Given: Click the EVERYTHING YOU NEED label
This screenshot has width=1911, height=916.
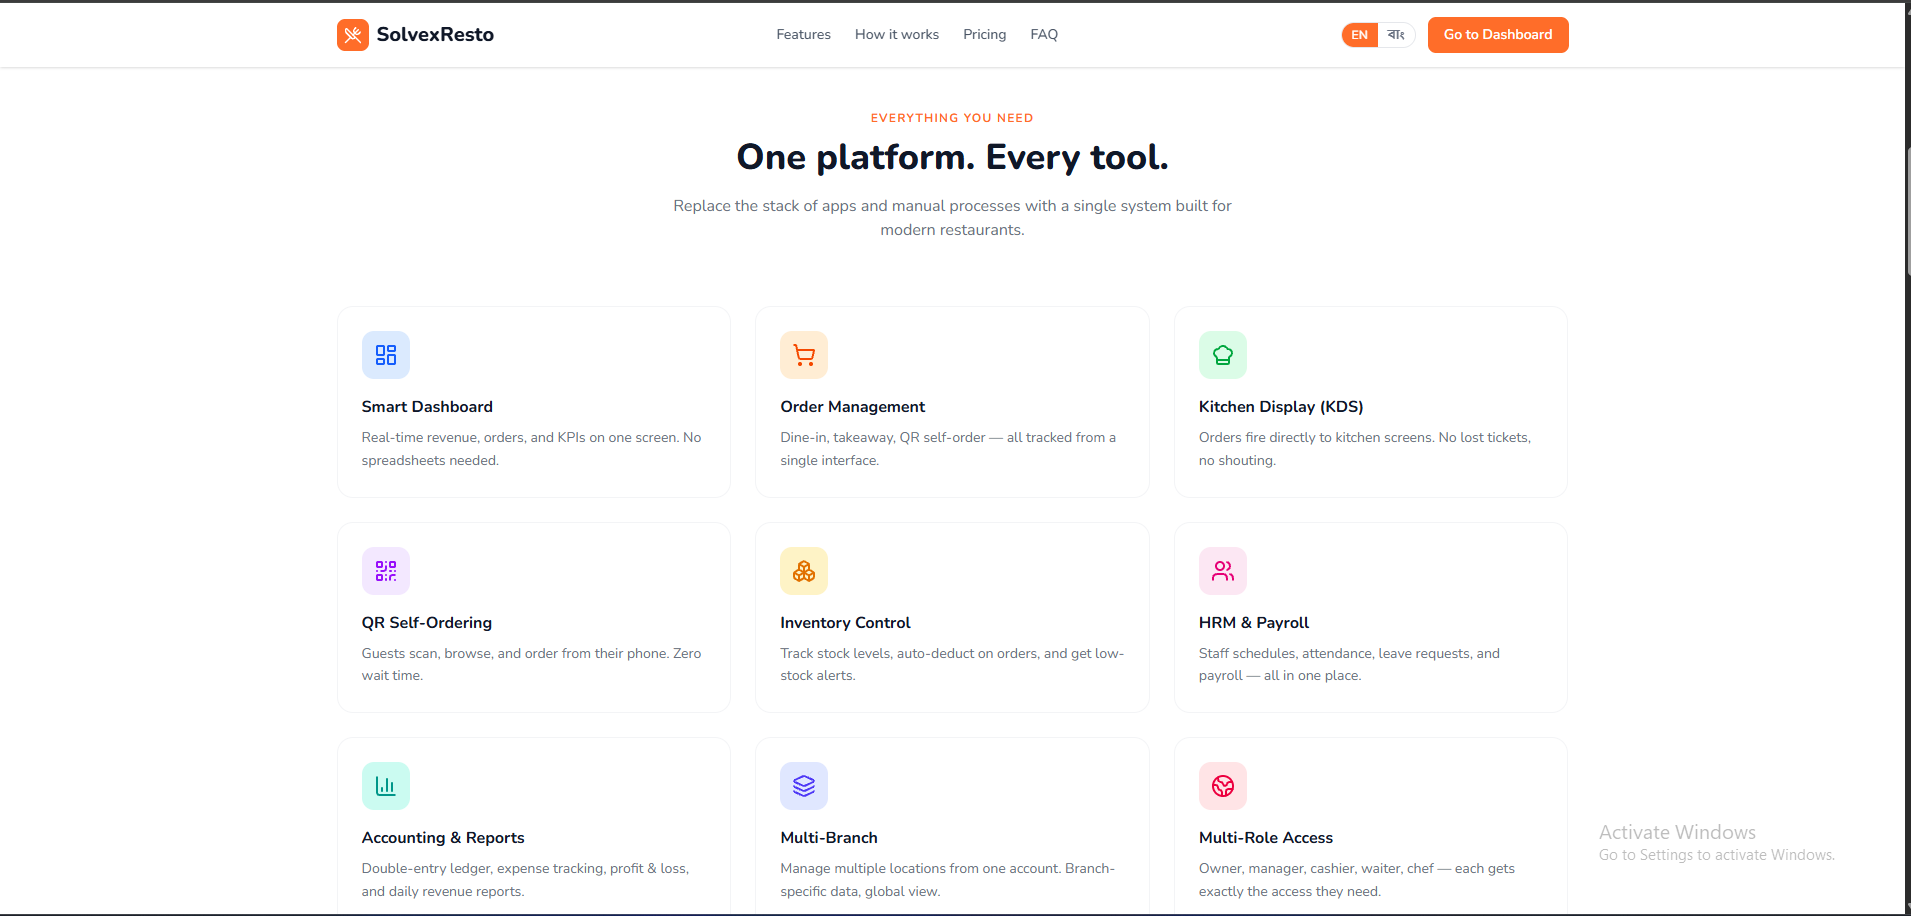Looking at the screenshot, I should (952, 118).
